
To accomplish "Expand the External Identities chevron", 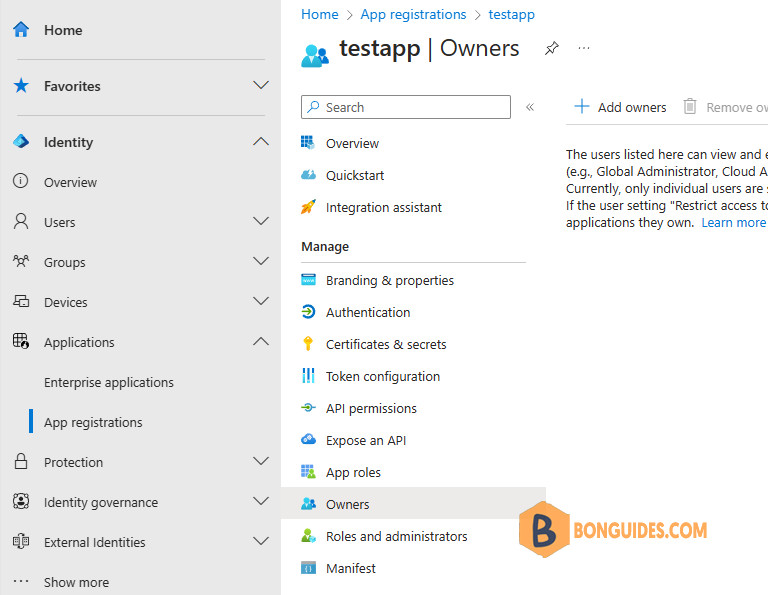I will (261, 541).
